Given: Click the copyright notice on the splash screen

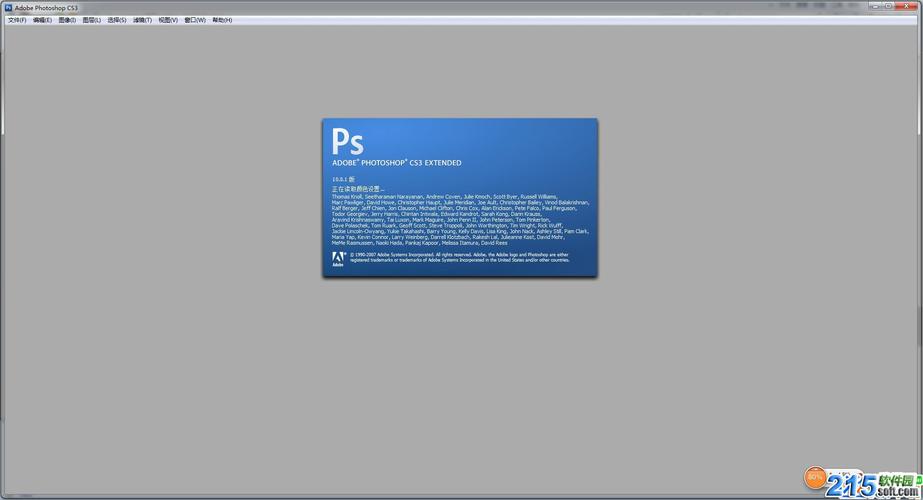Looking at the screenshot, I should (460, 257).
